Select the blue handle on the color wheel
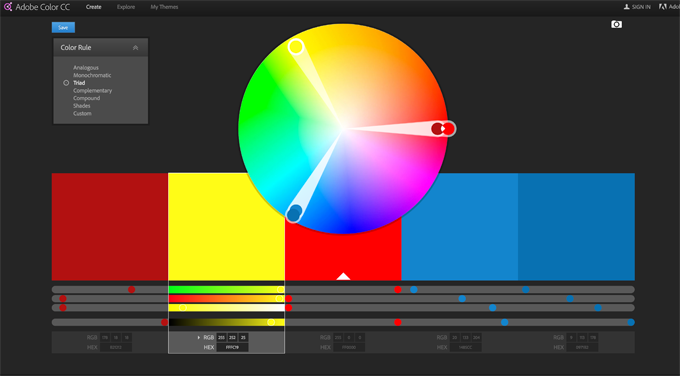Viewport: 680px width, 376px height. (294, 214)
